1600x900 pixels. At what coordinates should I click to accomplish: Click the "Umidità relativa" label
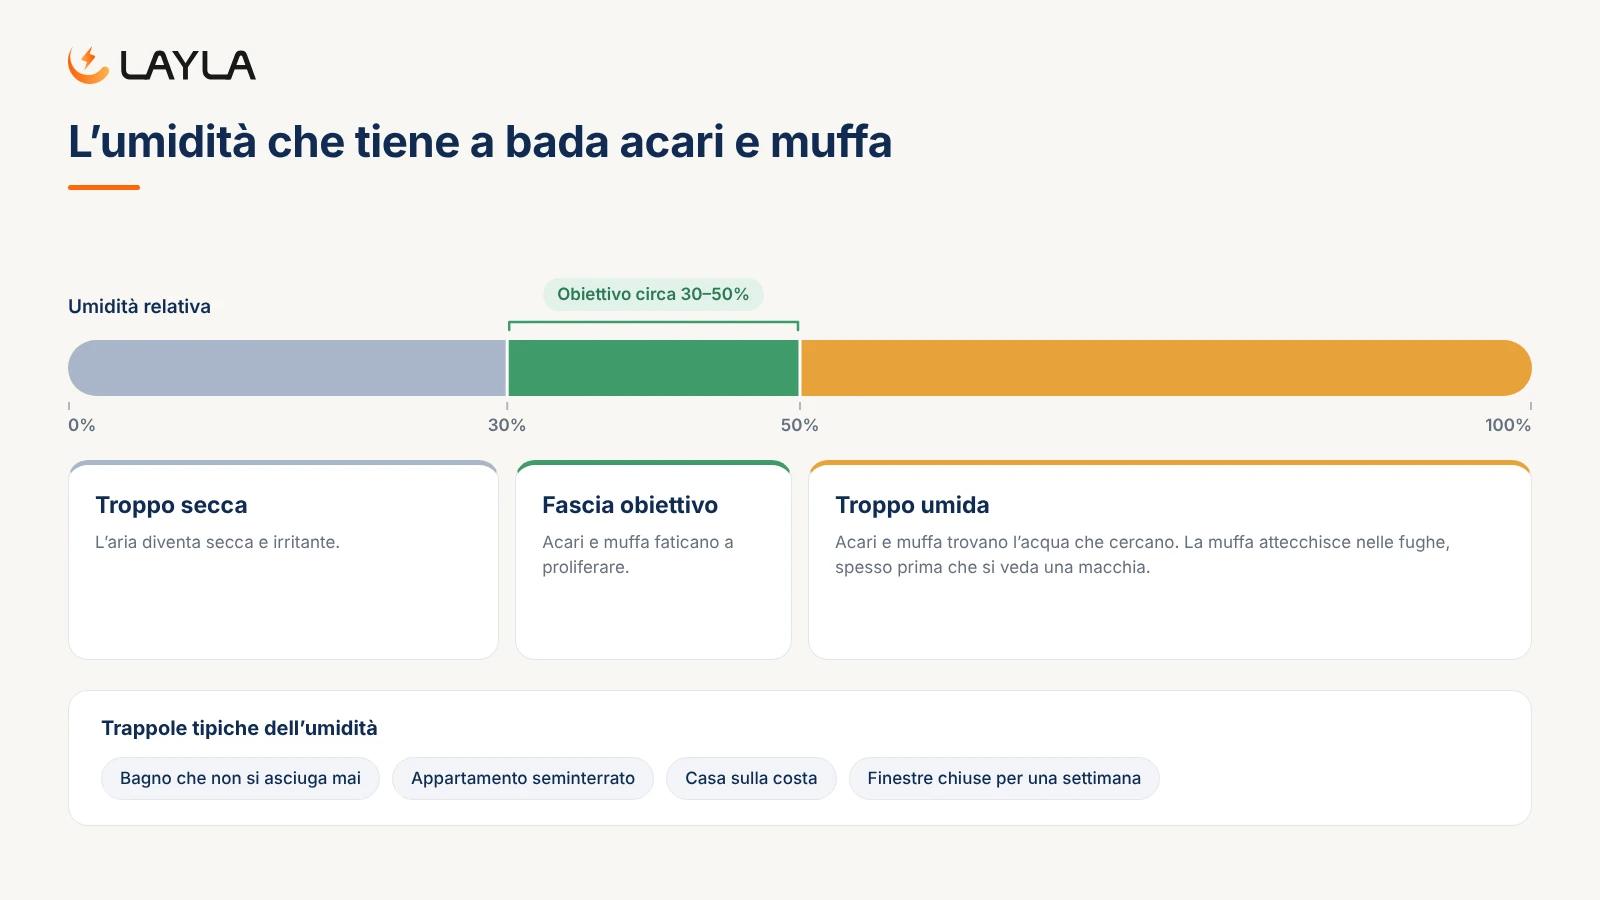[139, 307]
